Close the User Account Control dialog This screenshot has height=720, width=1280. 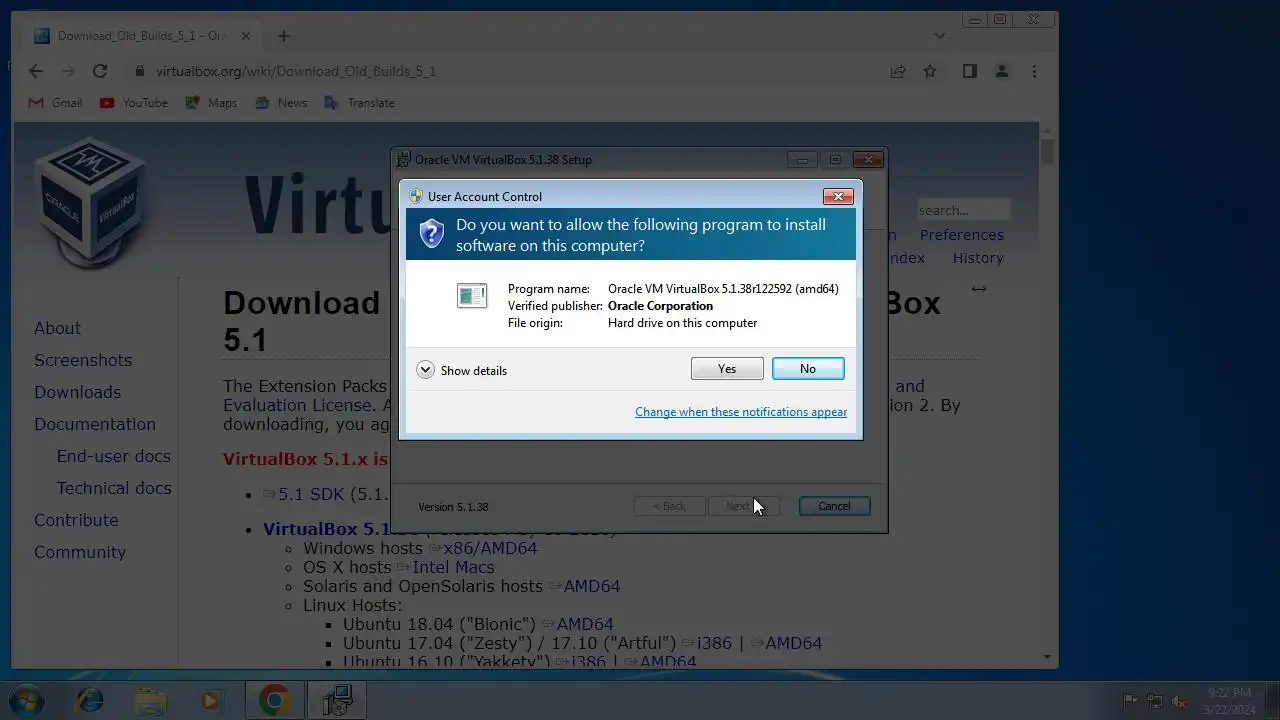coord(837,196)
